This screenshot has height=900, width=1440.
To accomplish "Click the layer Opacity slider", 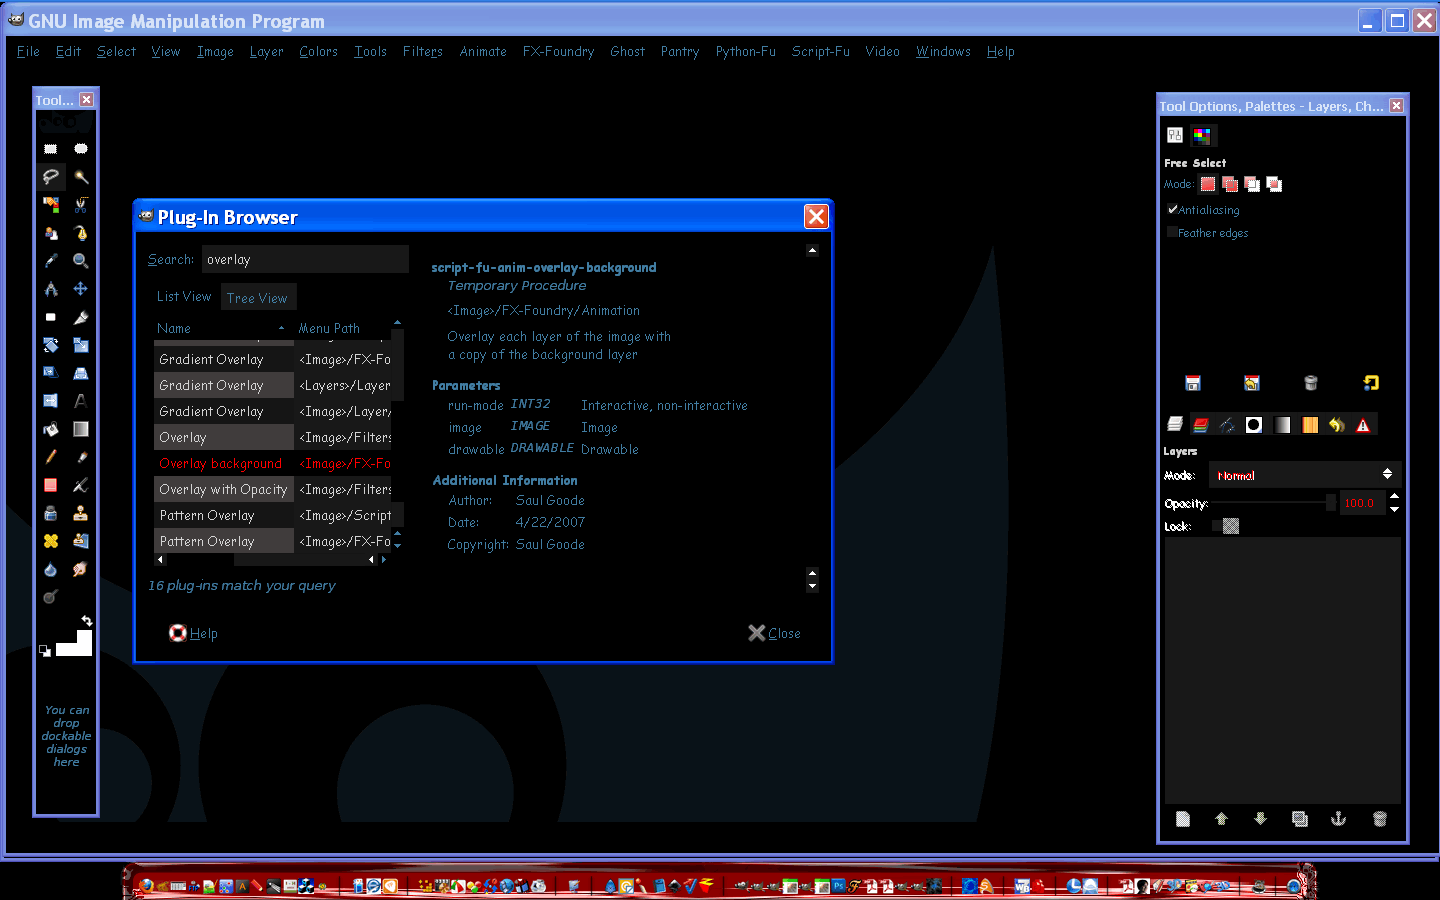I will point(1274,503).
